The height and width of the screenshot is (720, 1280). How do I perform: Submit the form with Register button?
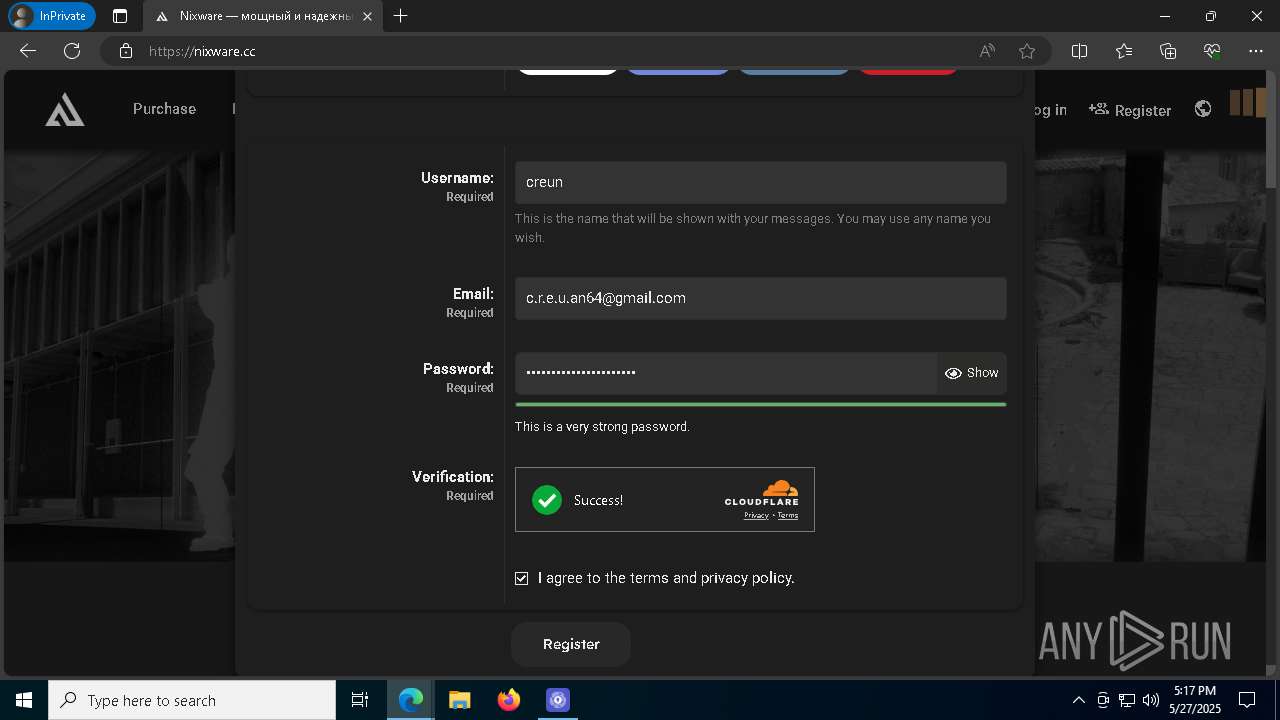571,645
